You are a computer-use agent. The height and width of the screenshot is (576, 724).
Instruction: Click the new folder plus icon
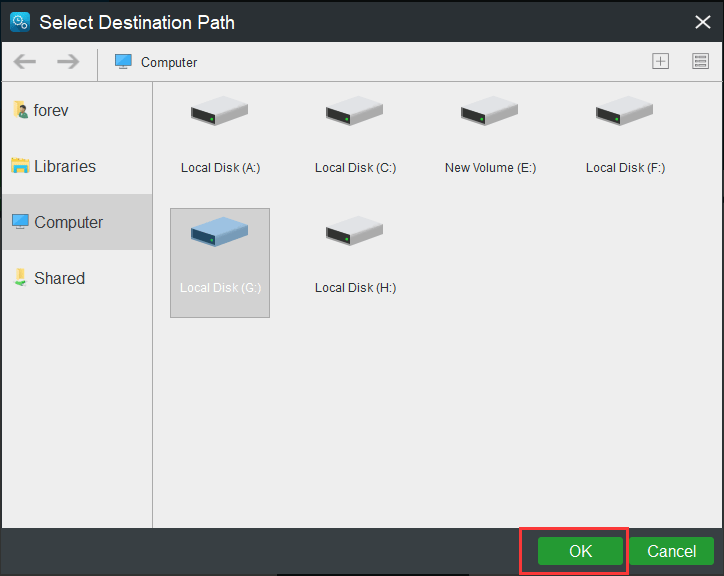point(660,61)
